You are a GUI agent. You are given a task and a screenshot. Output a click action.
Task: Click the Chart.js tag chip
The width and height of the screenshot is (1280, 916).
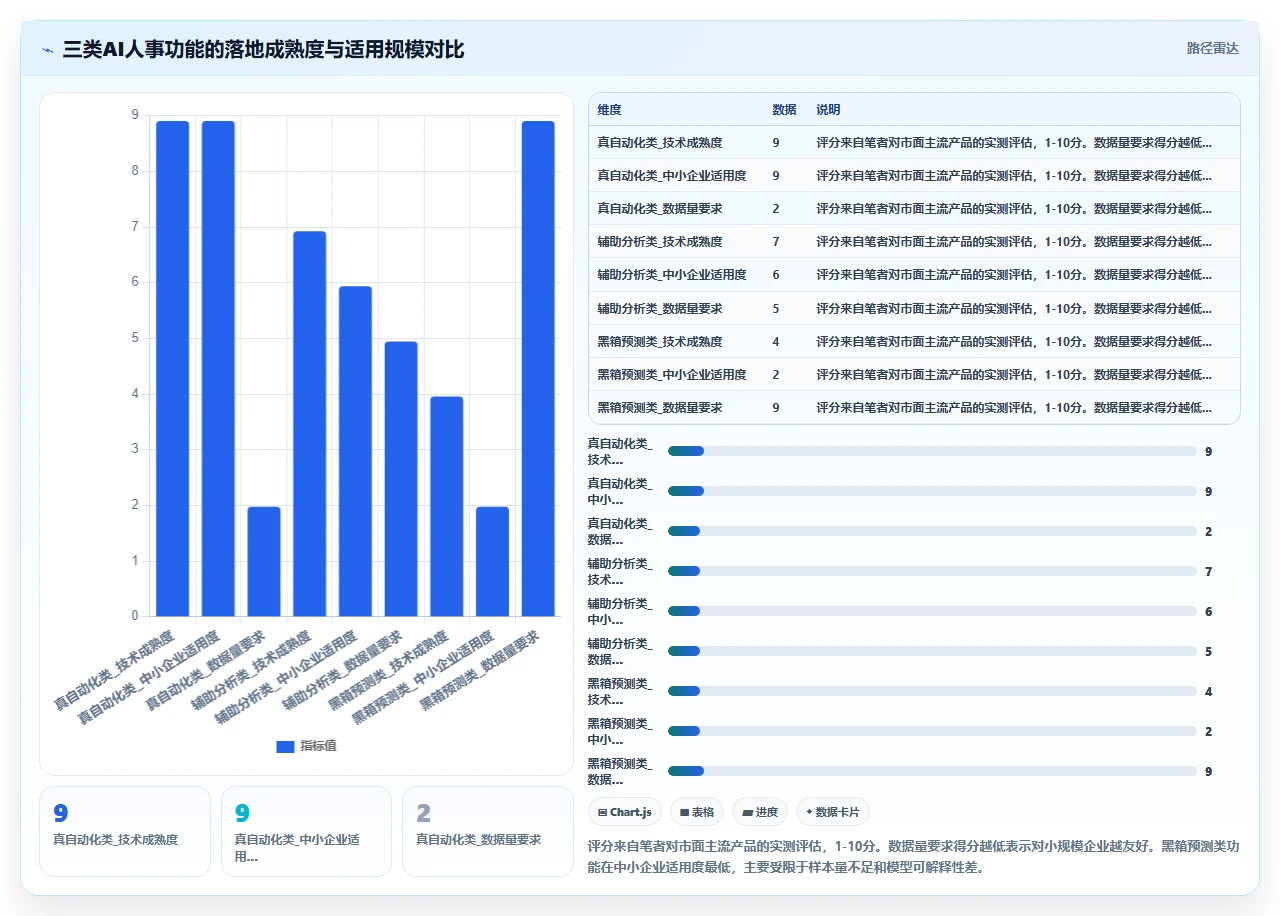click(625, 812)
